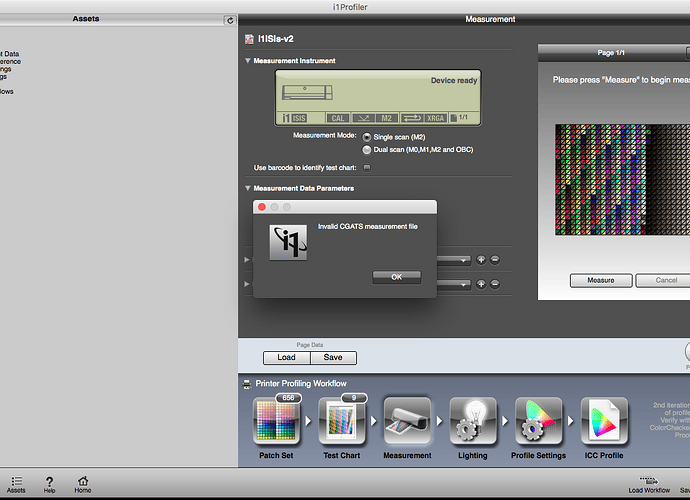The height and width of the screenshot is (500, 690).
Task: Click the Measure button
Action: (x=601, y=280)
